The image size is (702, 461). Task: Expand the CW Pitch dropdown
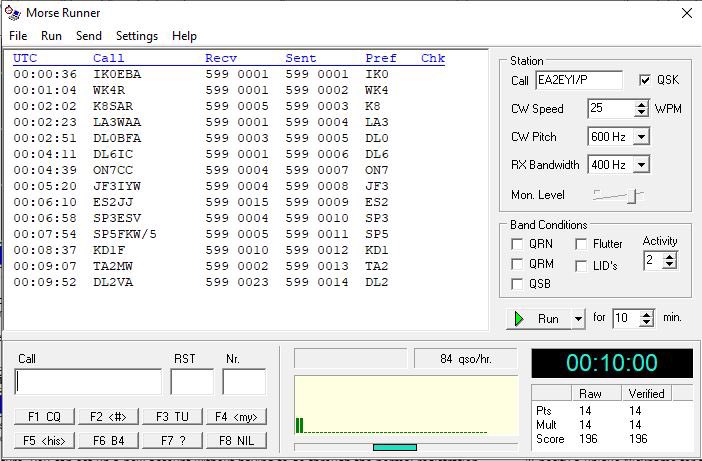[x=641, y=137]
